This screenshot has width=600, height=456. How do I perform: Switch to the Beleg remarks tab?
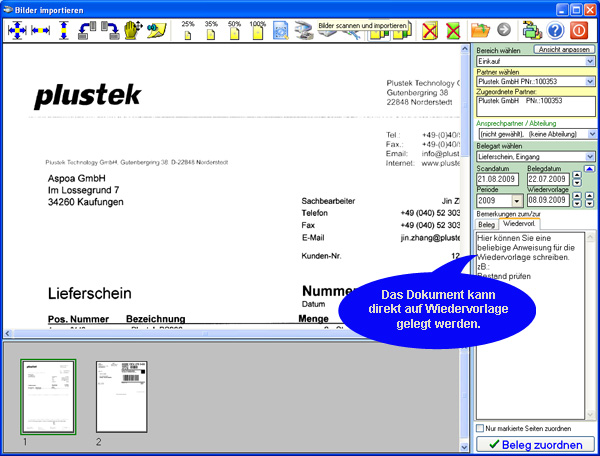click(486, 225)
